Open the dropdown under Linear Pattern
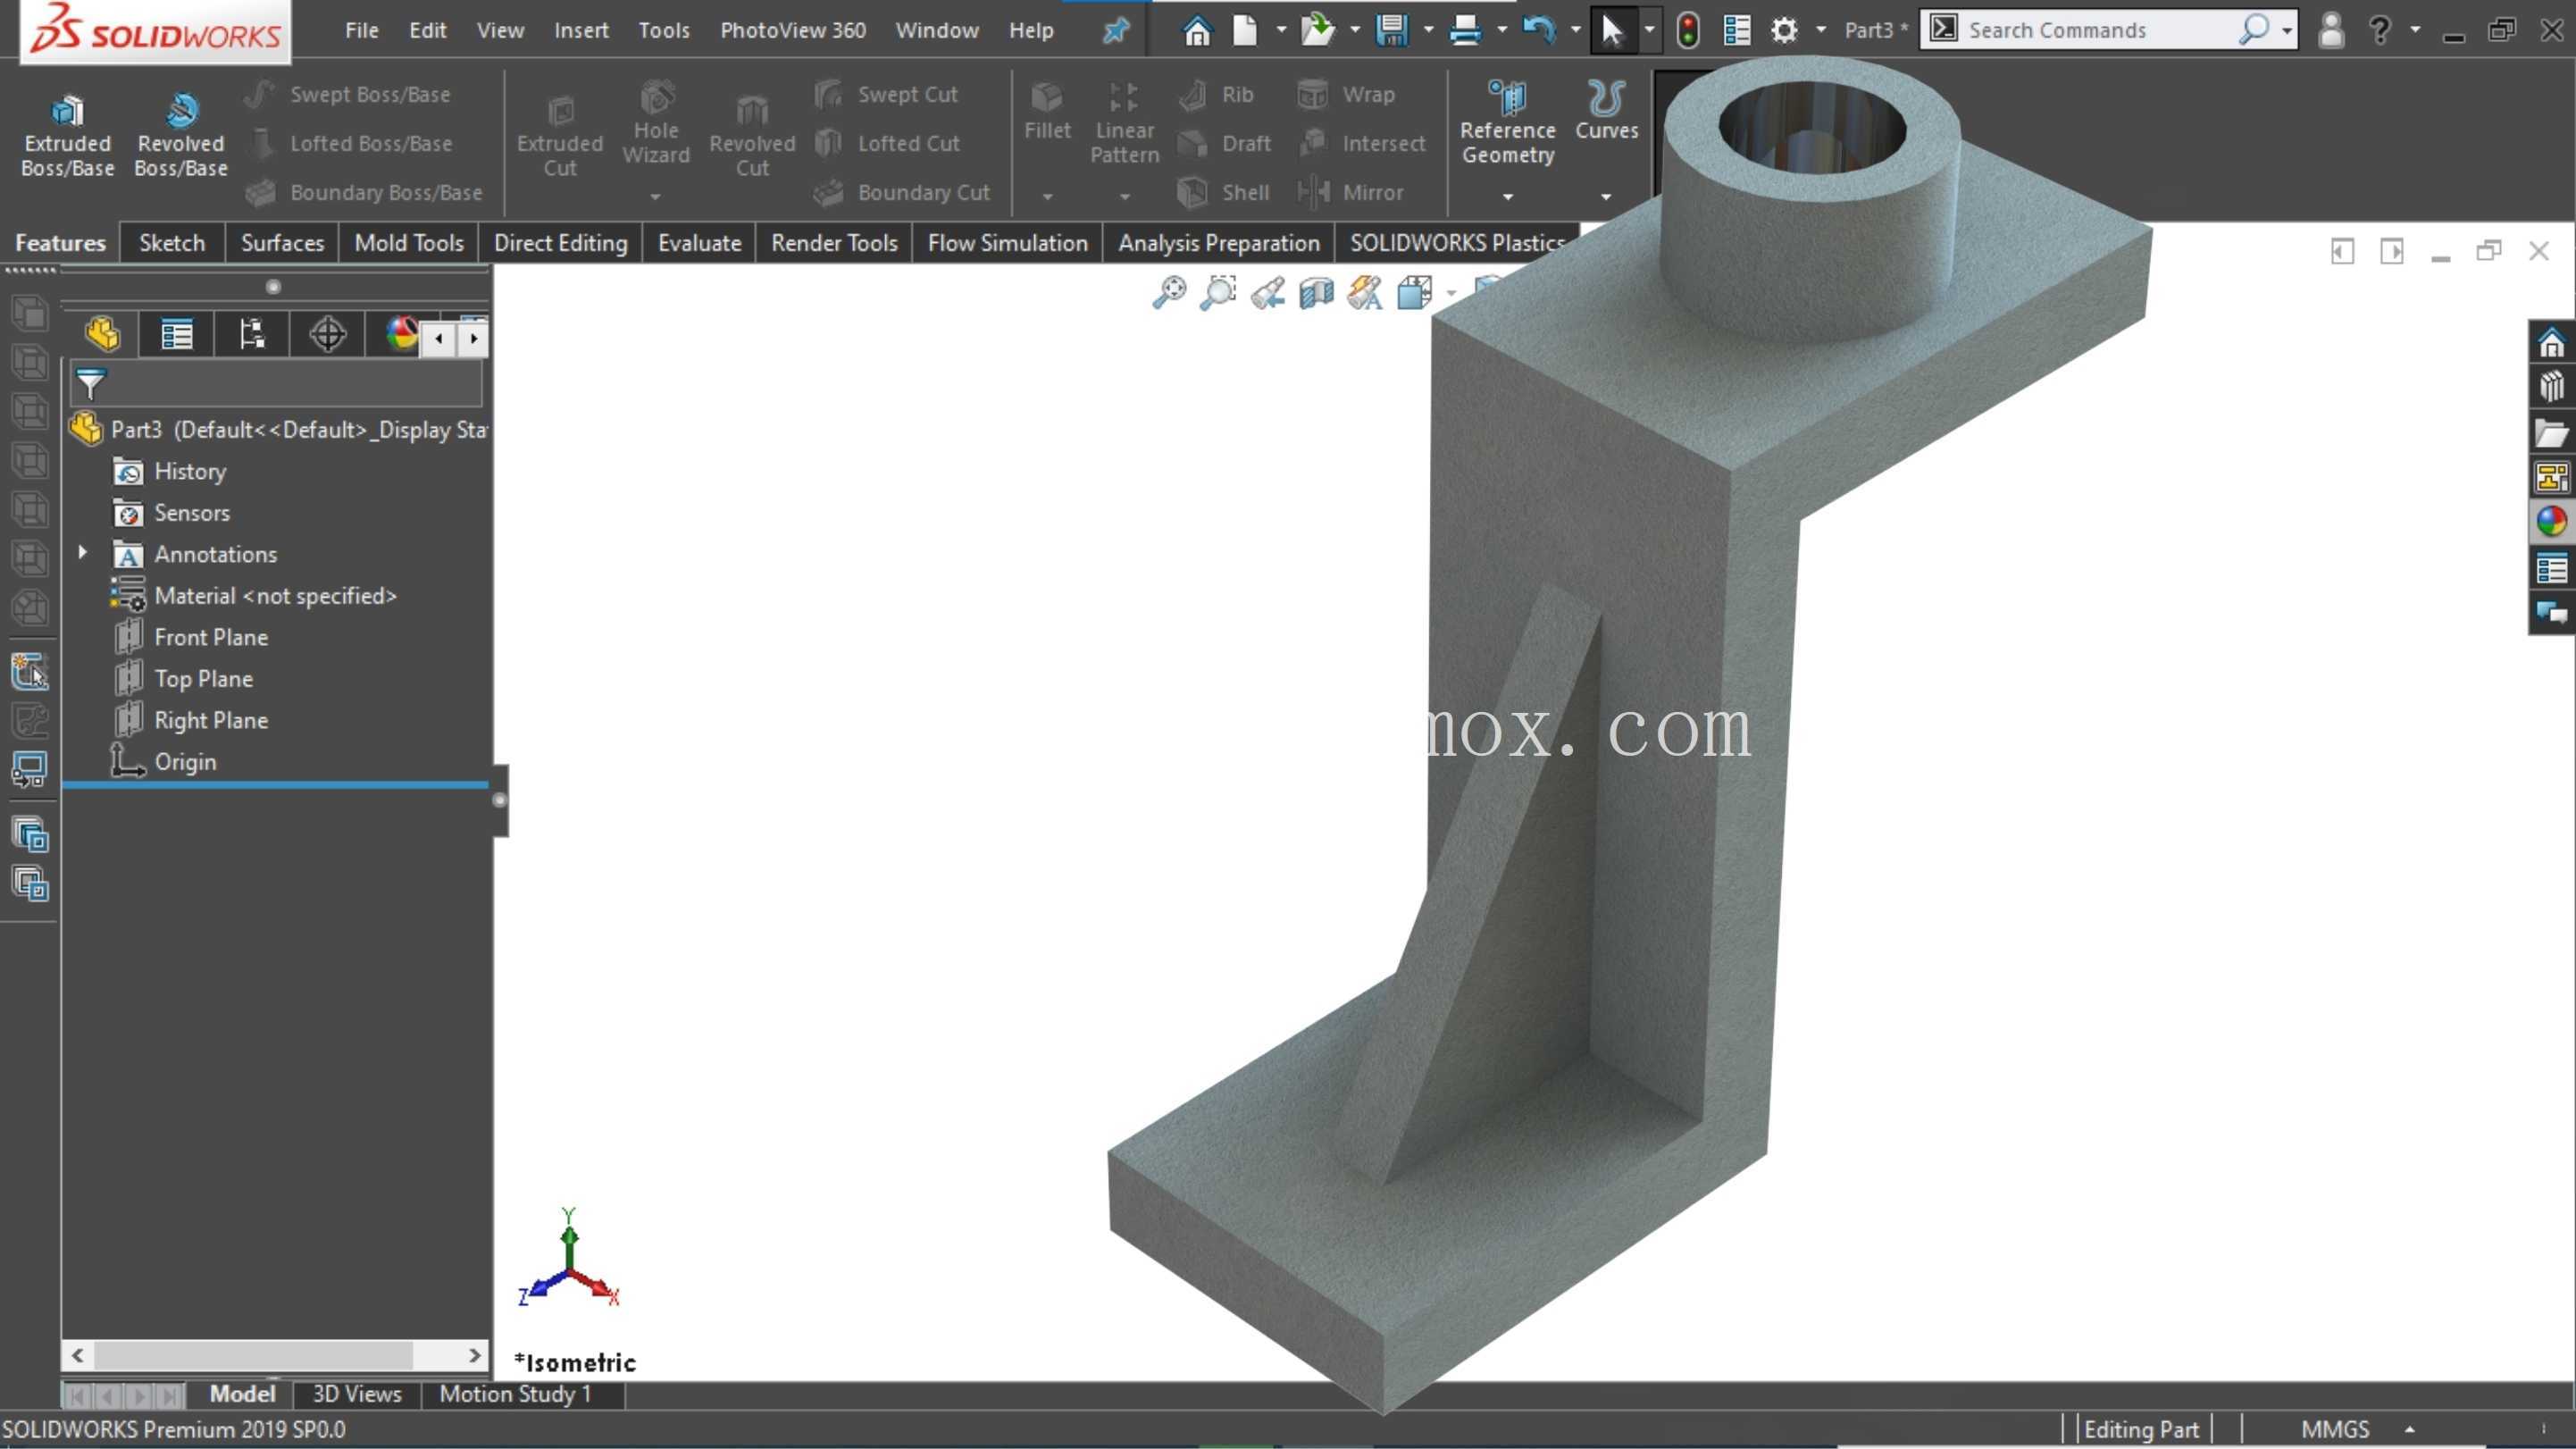 click(x=1124, y=196)
